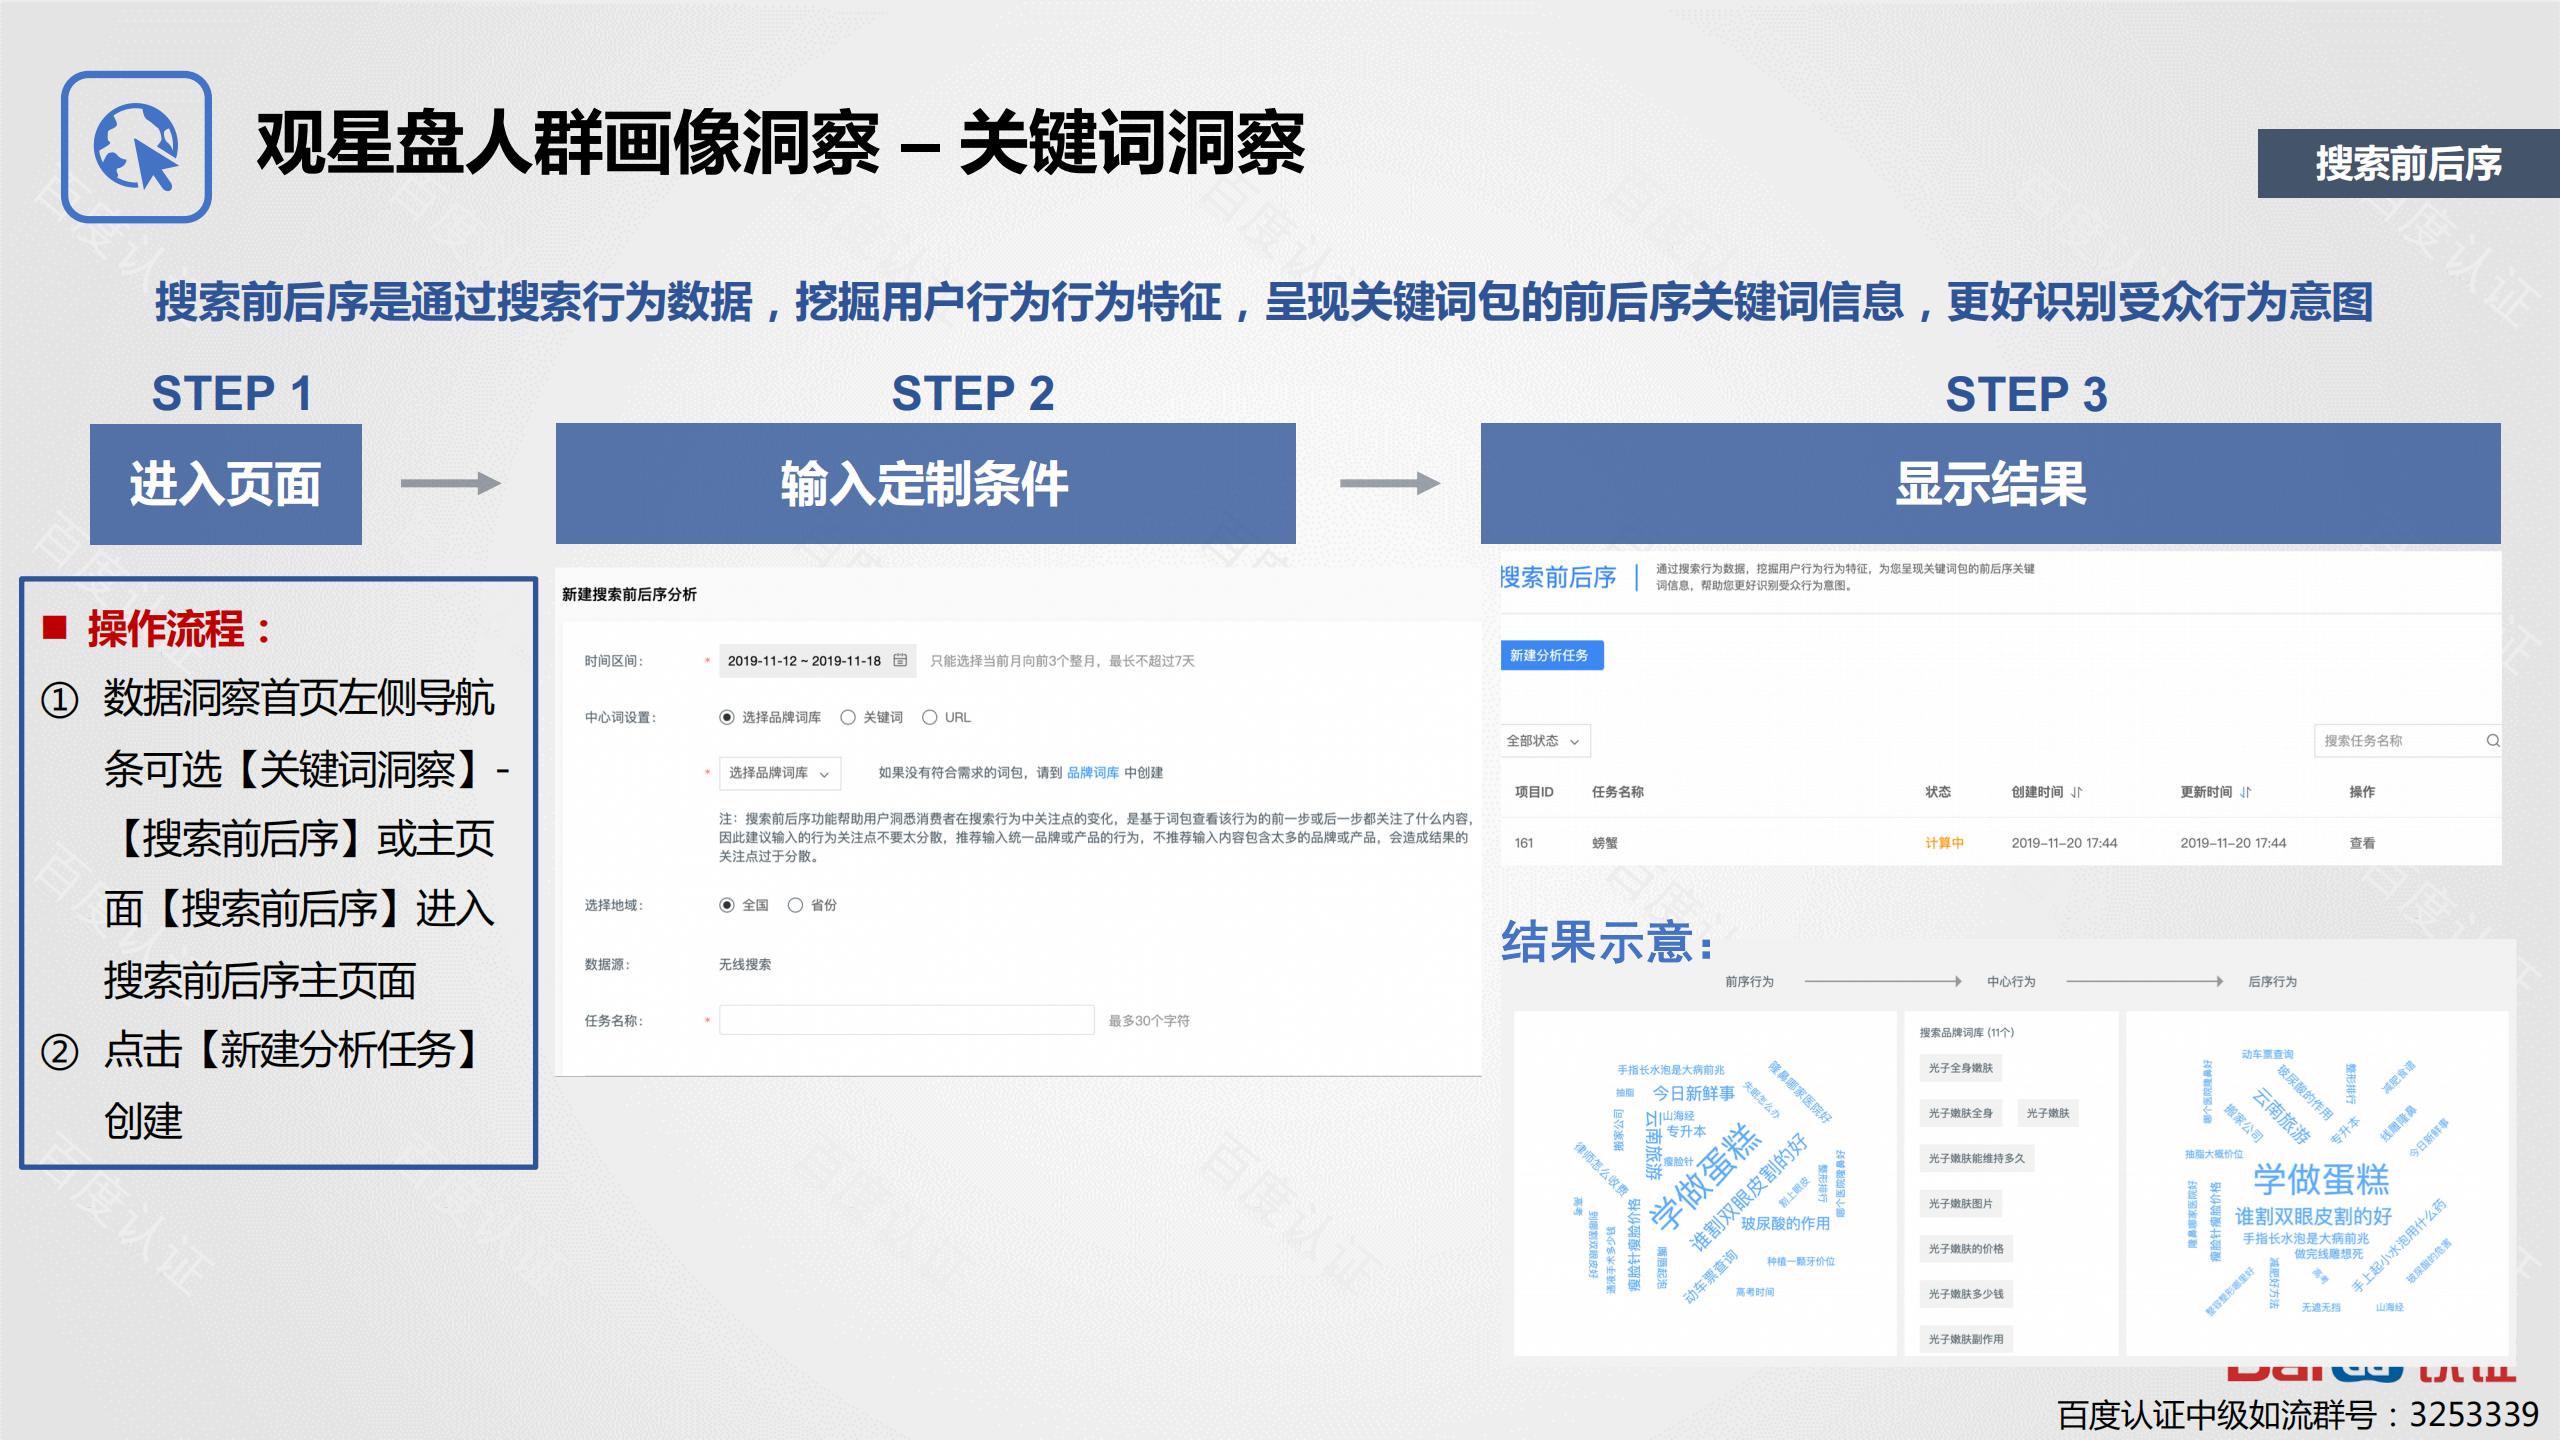
Task: Click 高考时间 in the left word cloud
Action: click(1755, 1292)
